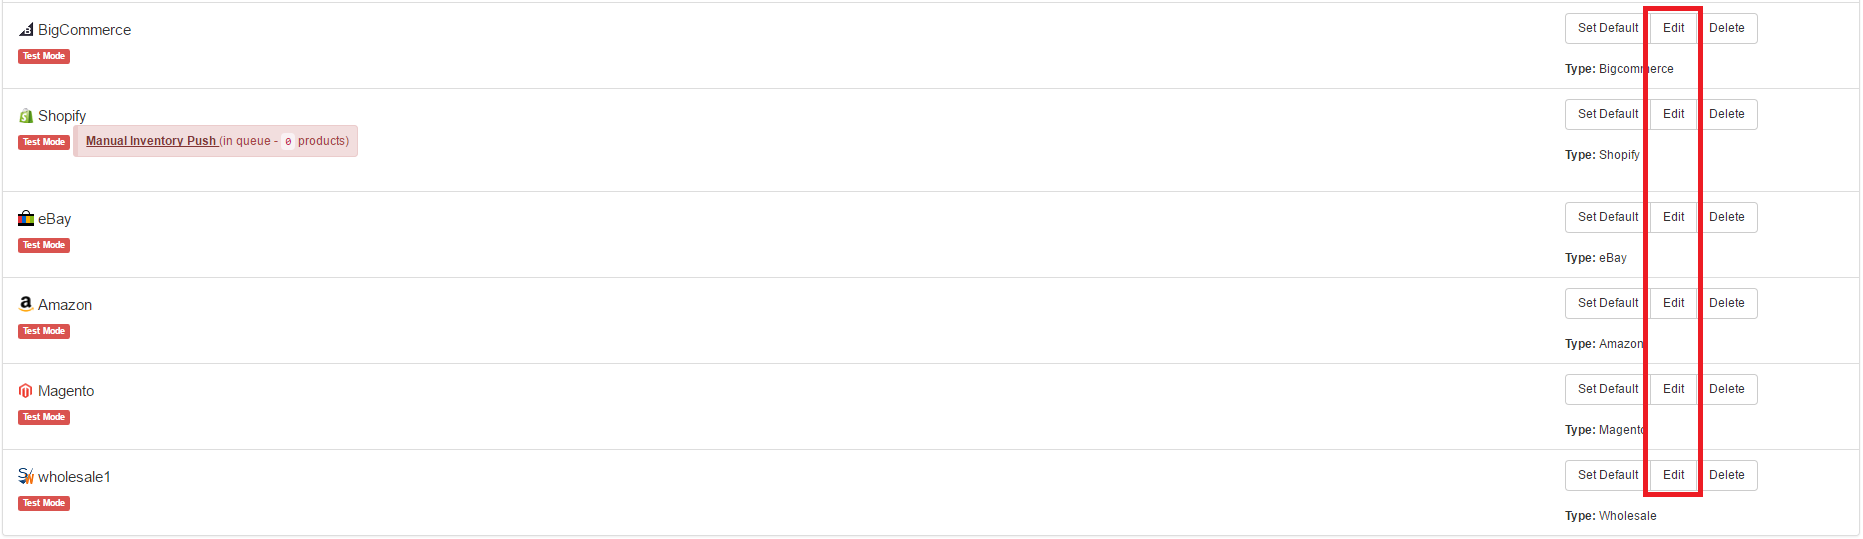
Task: Edit the BigCommerce channel
Action: point(1673,28)
